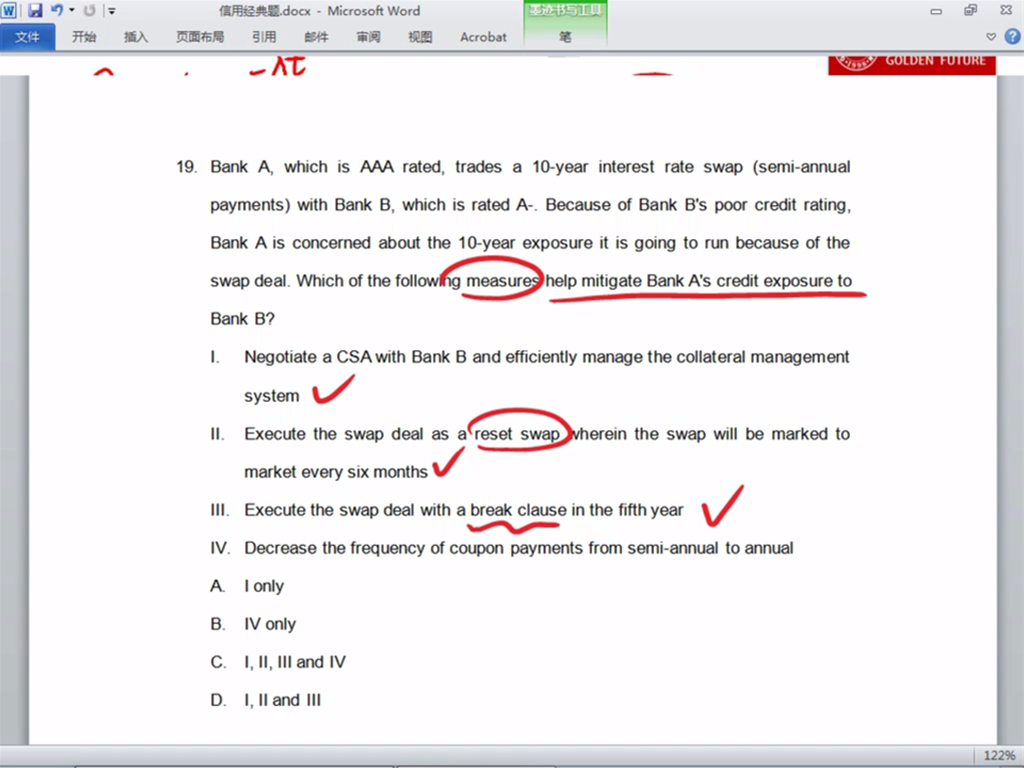The image size is (1024, 768).
Task: Click answer 'C. I, II, III and IV'
Action: pos(278,662)
